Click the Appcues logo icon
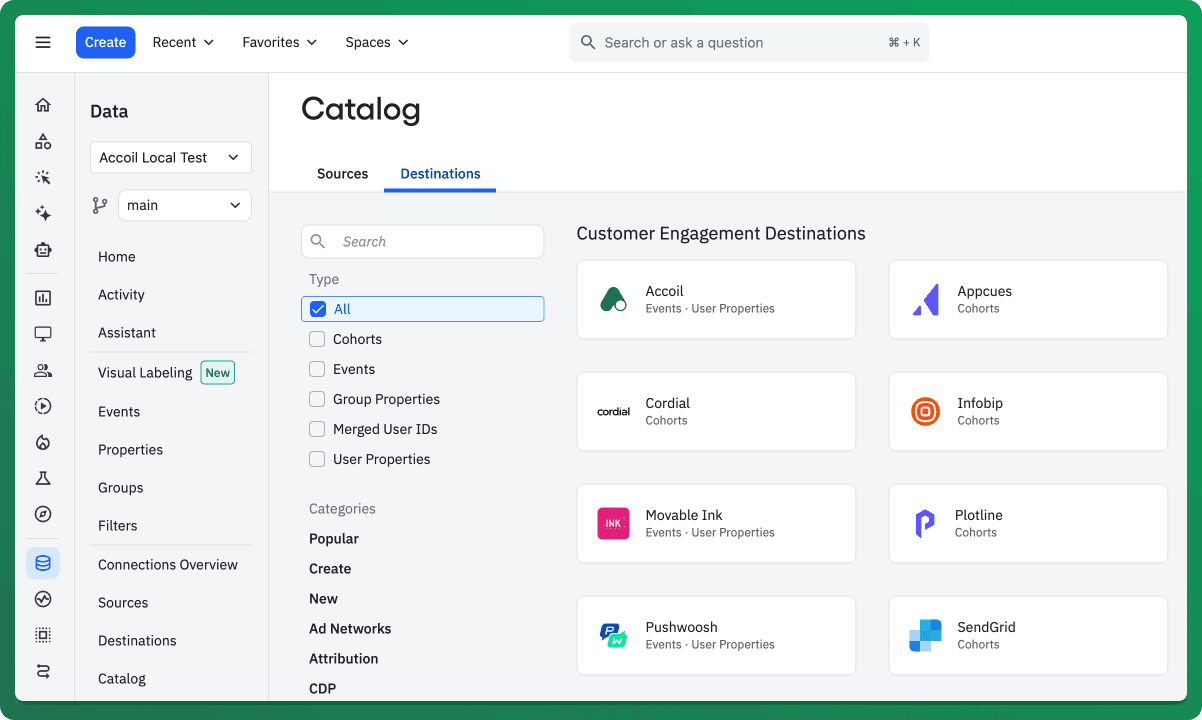The image size is (1202, 720). (x=925, y=299)
